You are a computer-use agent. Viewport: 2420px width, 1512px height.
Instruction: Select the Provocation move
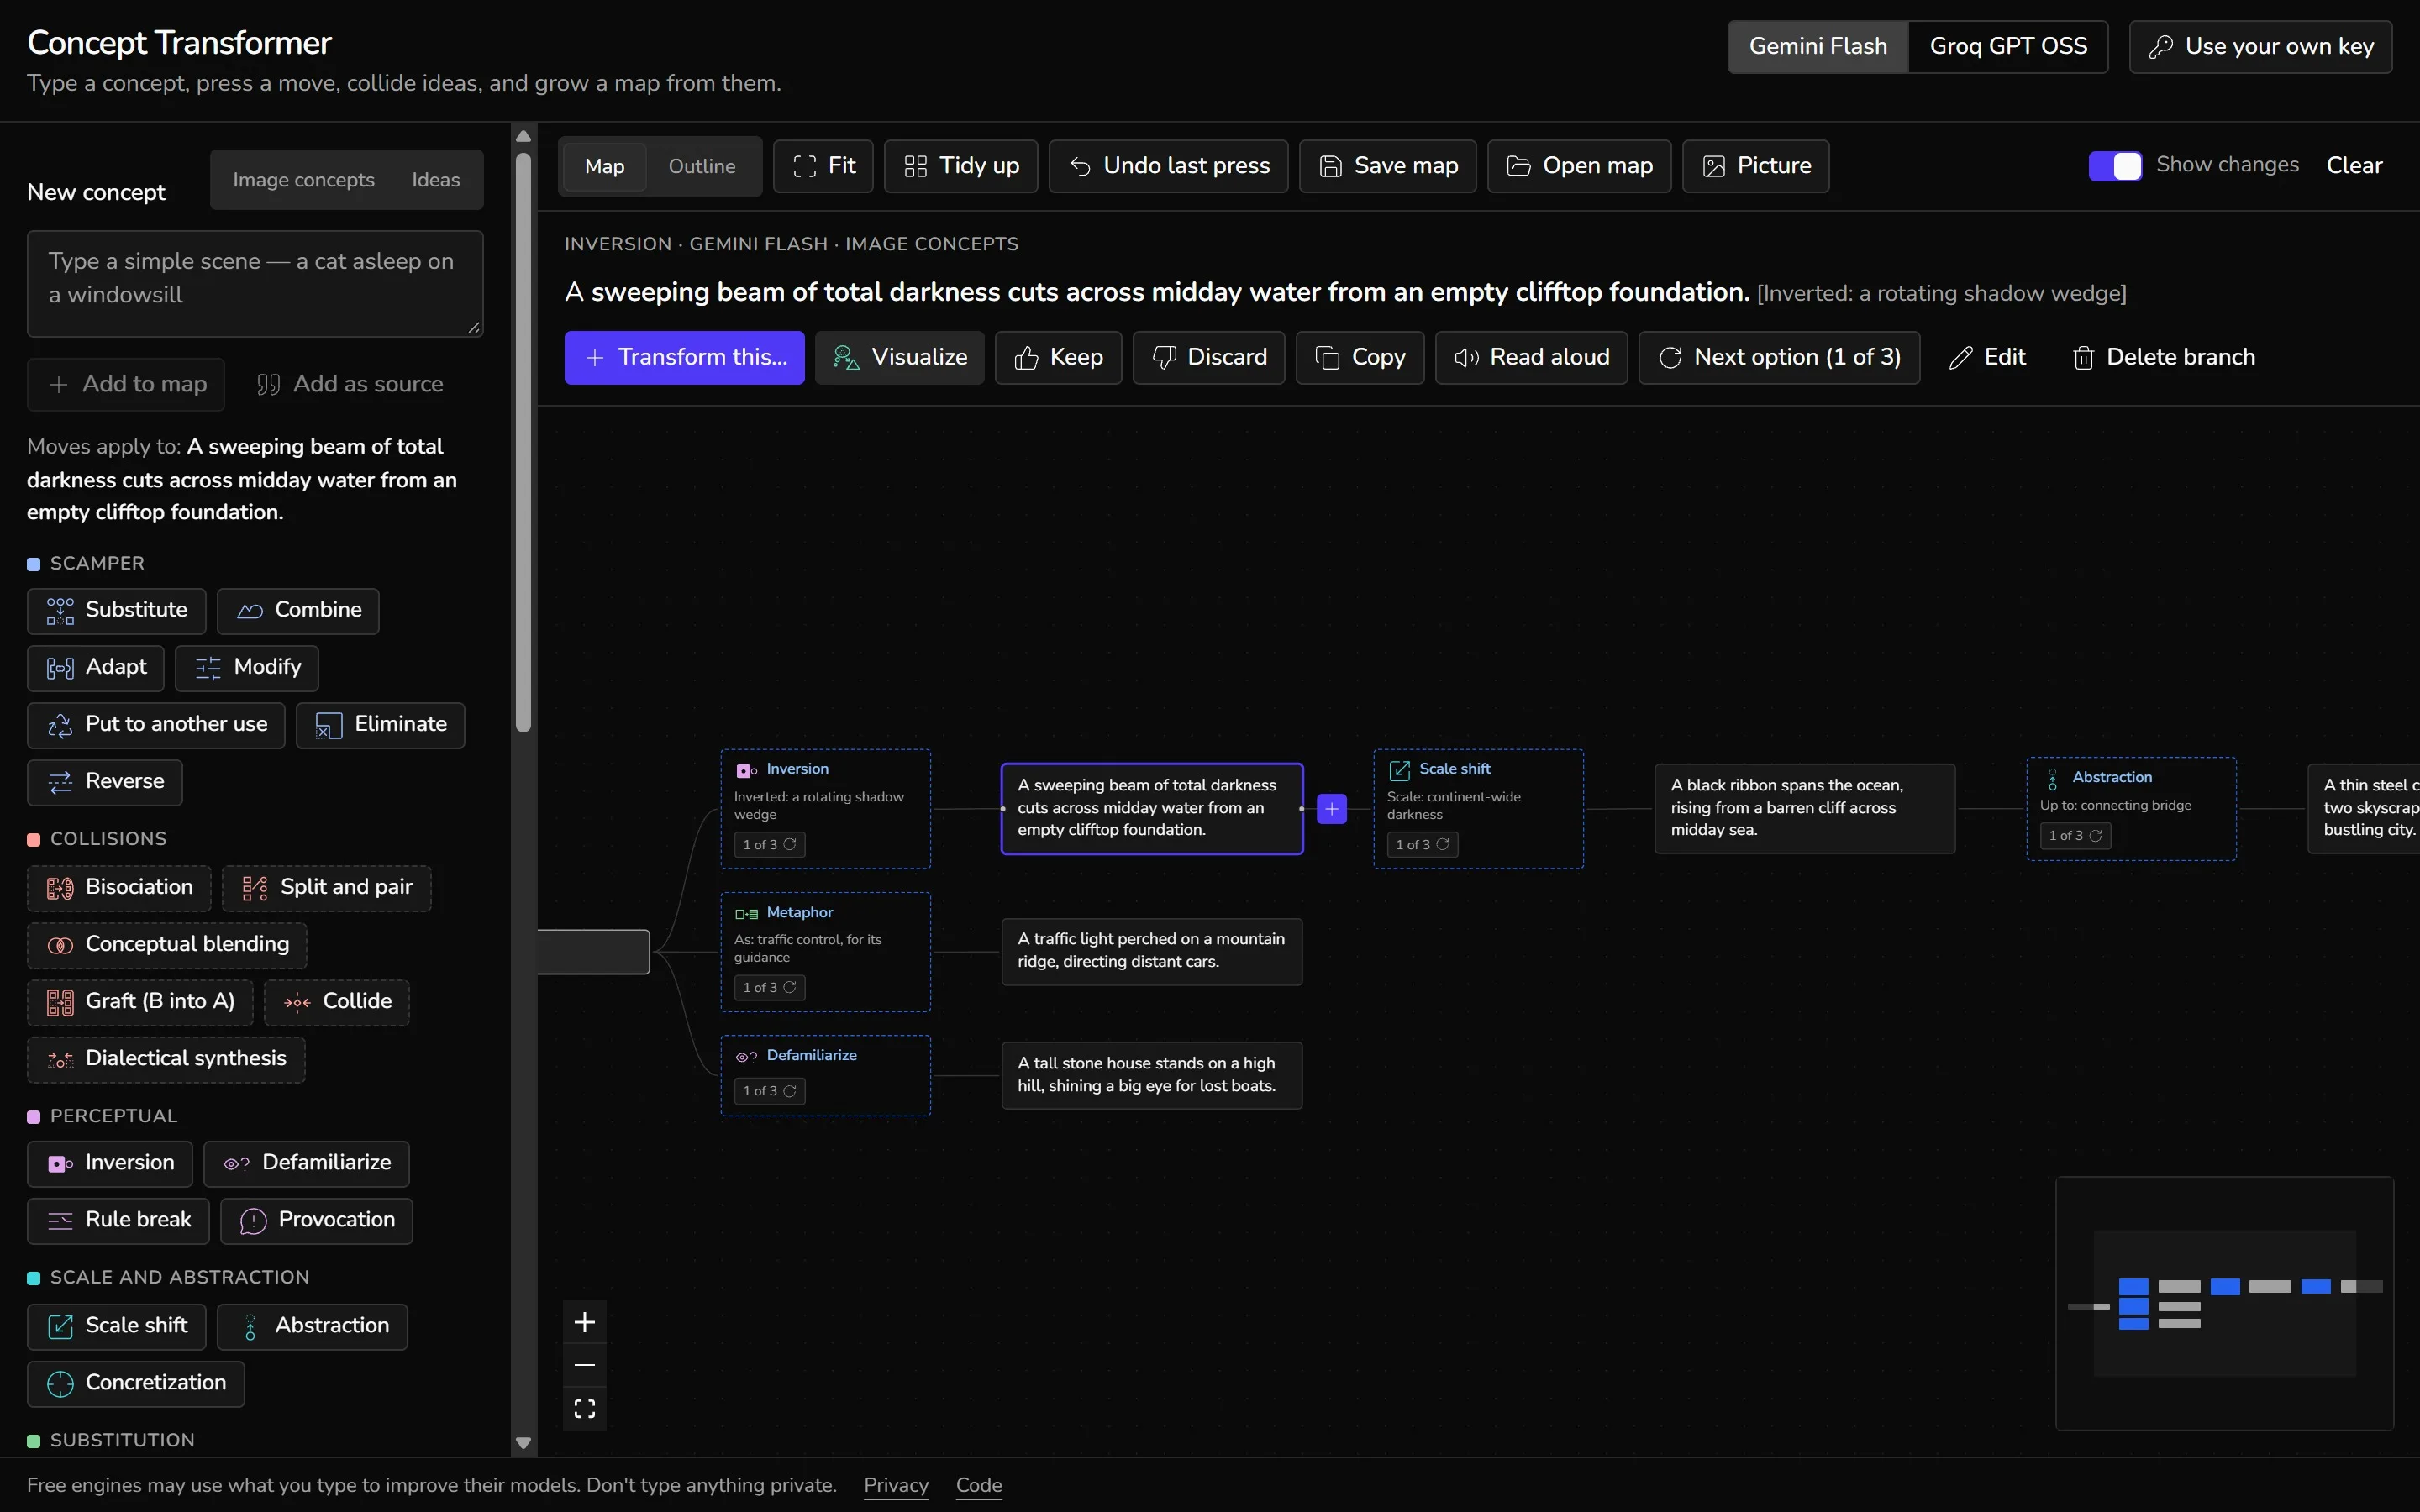pyautogui.click(x=316, y=1220)
